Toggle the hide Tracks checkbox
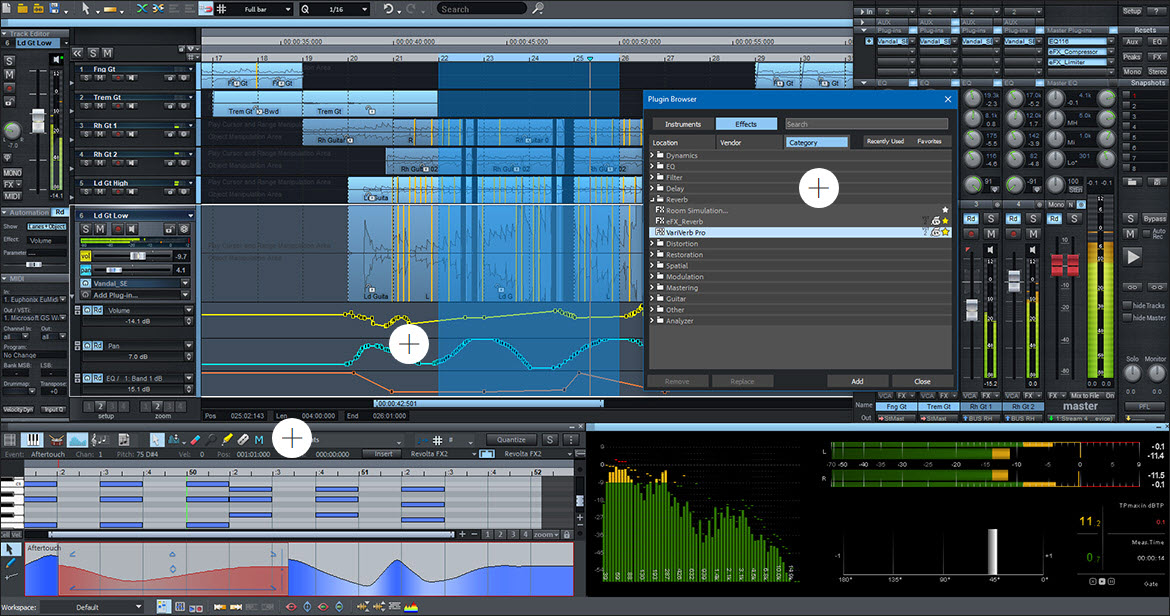The height and width of the screenshot is (616, 1170). (1127, 305)
